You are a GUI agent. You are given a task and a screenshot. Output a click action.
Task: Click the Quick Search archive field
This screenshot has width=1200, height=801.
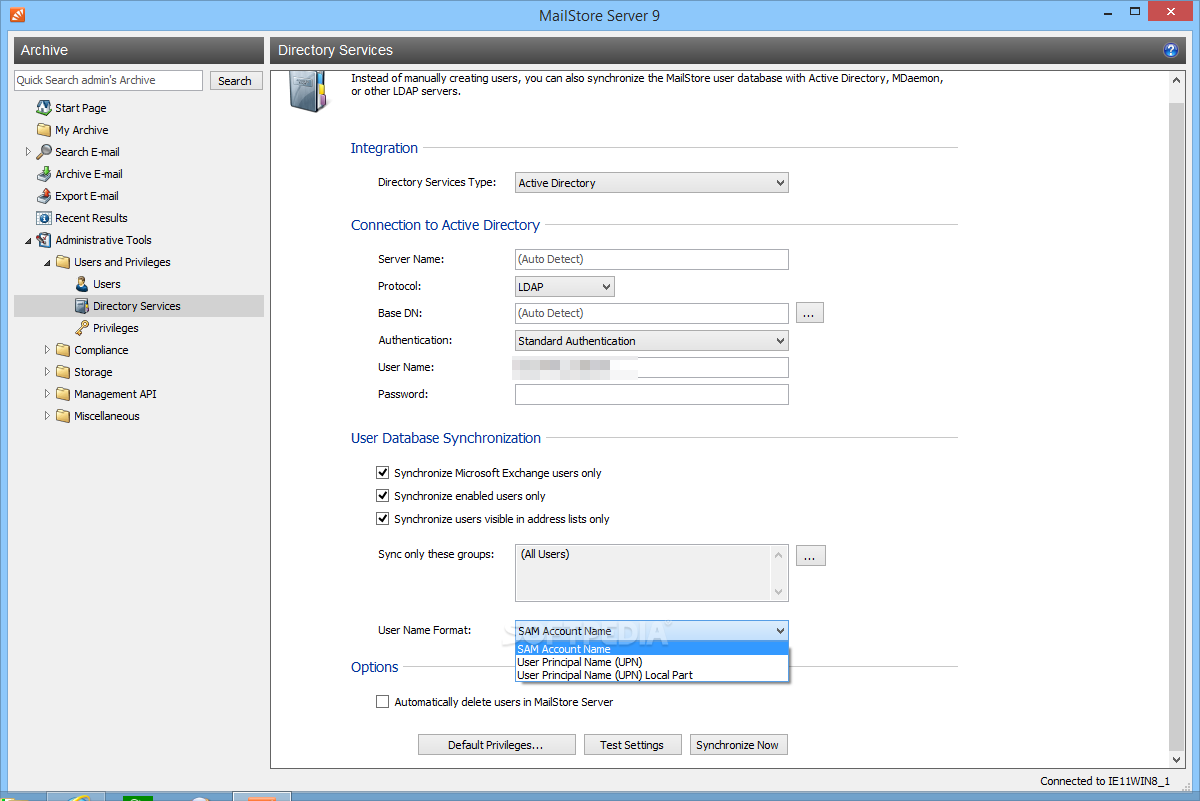pyautogui.click(x=108, y=80)
